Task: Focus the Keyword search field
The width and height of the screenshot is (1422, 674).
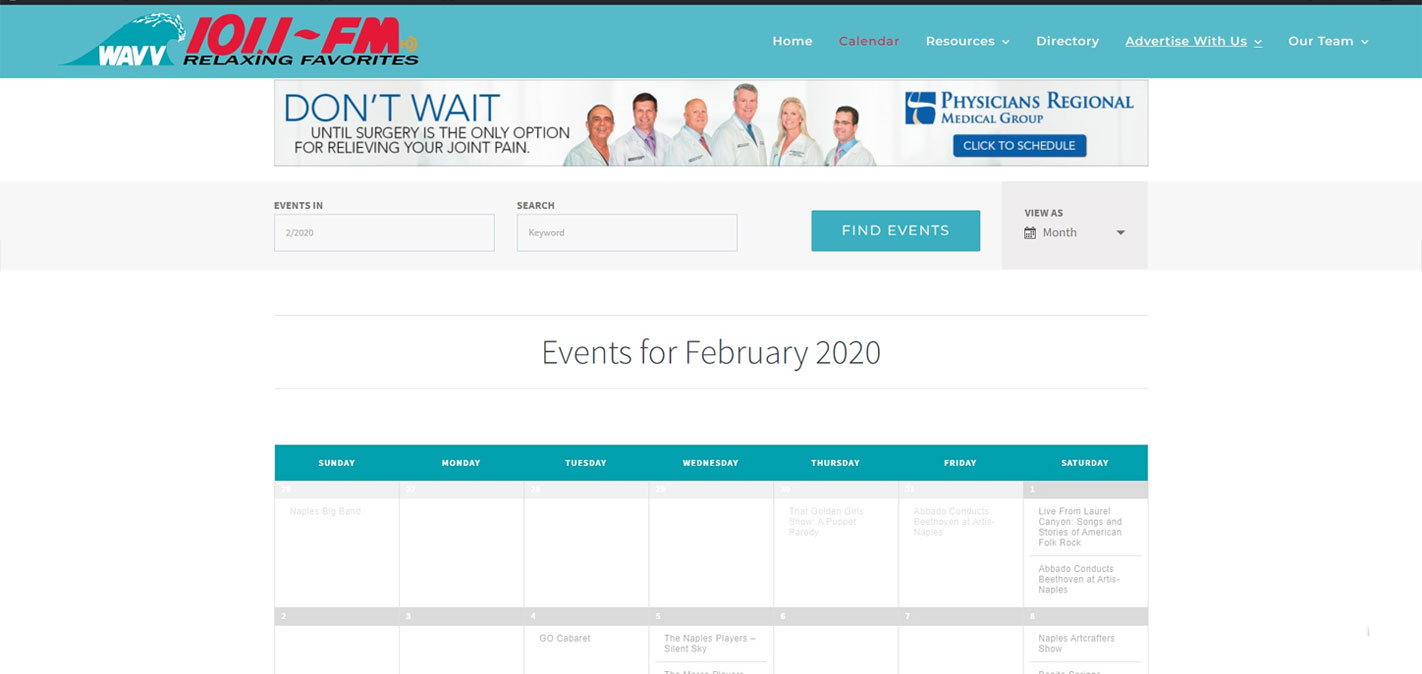Action: [x=626, y=233]
